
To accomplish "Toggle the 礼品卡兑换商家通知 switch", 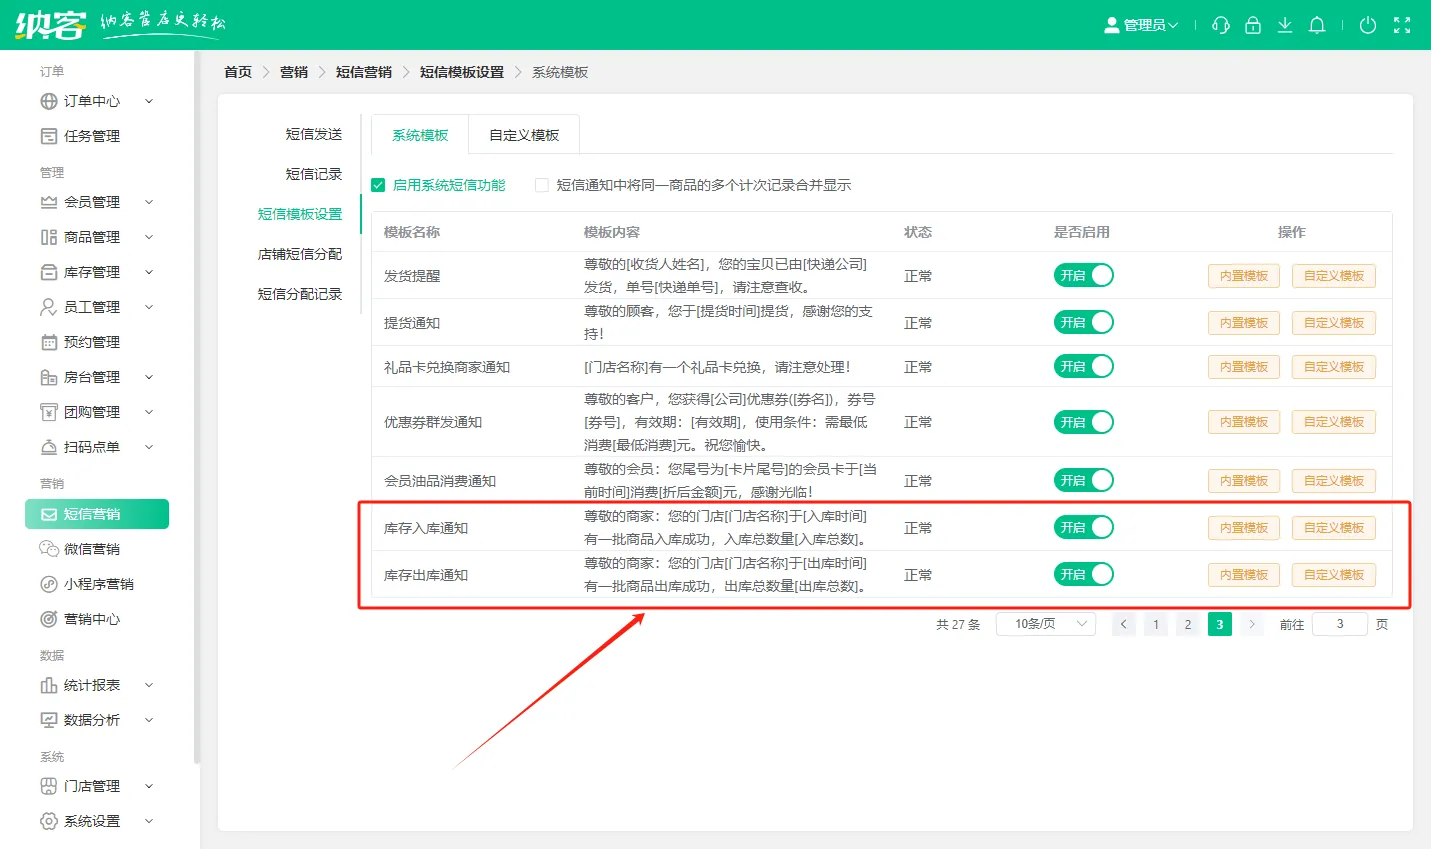I will tap(1083, 366).
